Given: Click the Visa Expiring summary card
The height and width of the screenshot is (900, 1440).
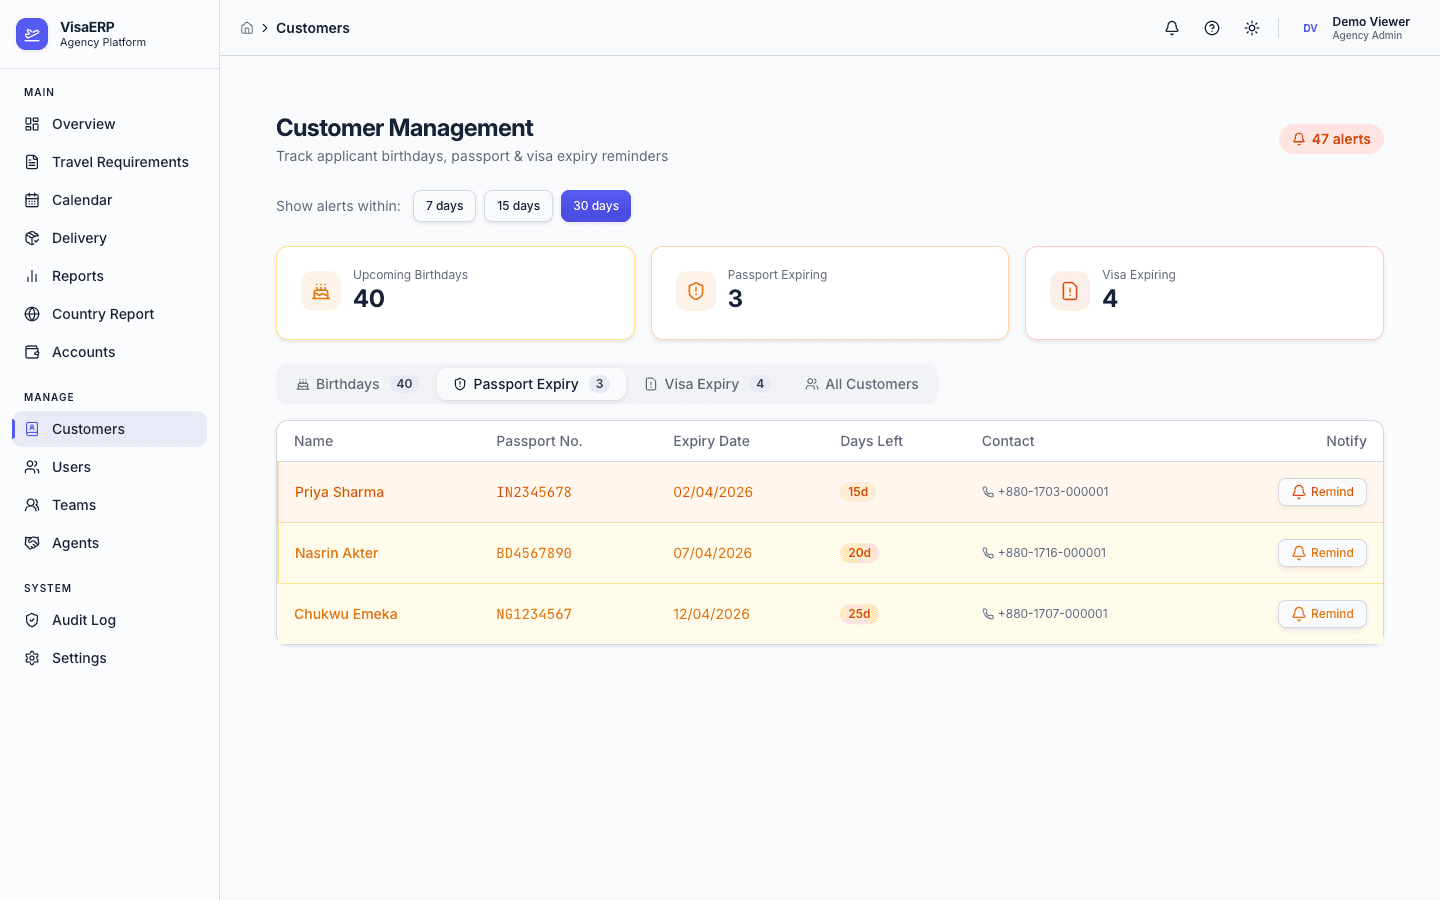Looking at the screenshot, I should point(1203,292).
